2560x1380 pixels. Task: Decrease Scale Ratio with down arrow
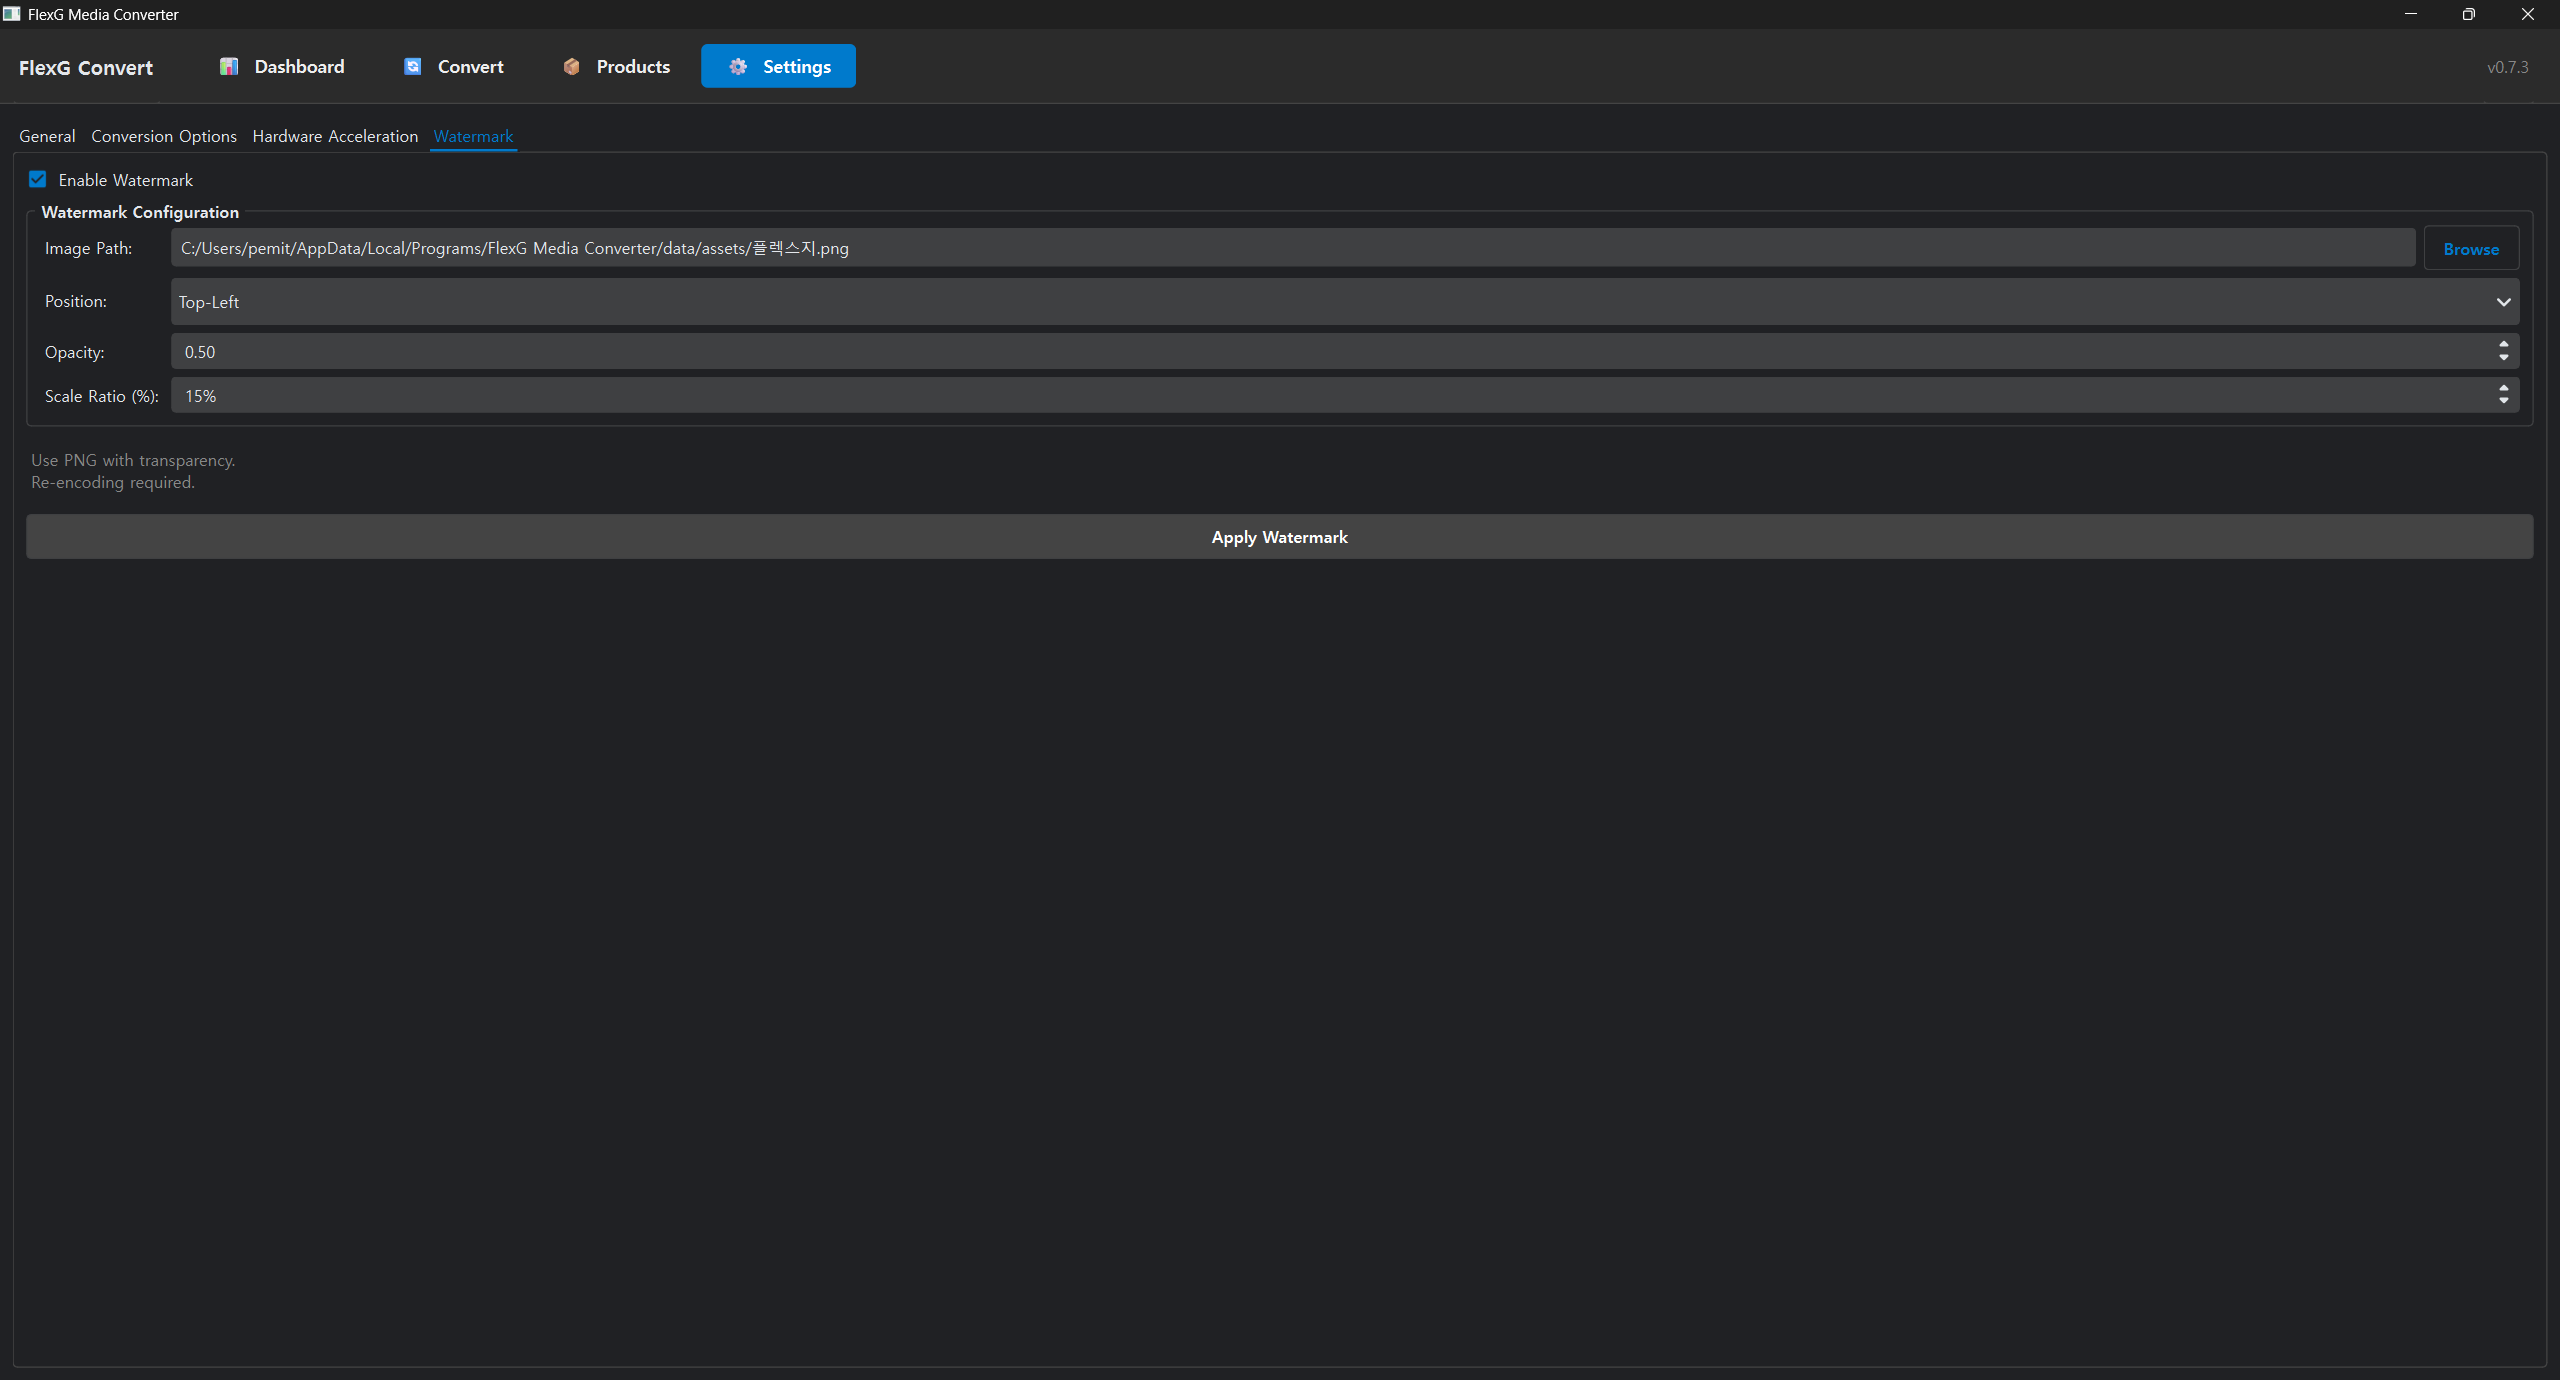pos(2503,401)
